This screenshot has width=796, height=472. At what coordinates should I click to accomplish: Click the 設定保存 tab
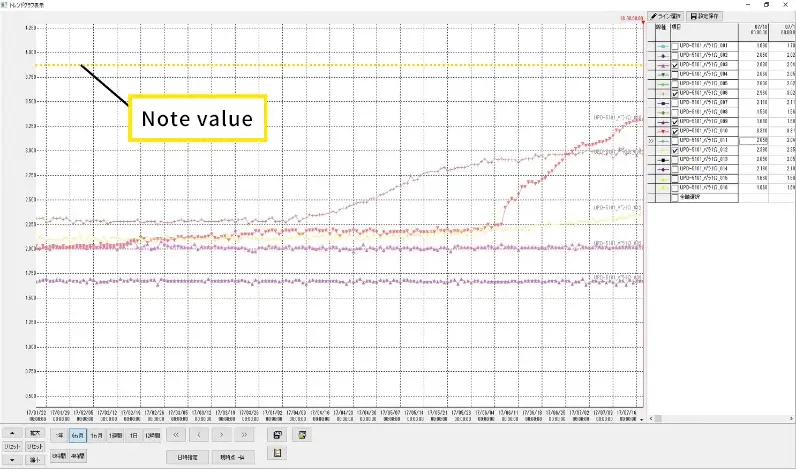click(707, 16)
